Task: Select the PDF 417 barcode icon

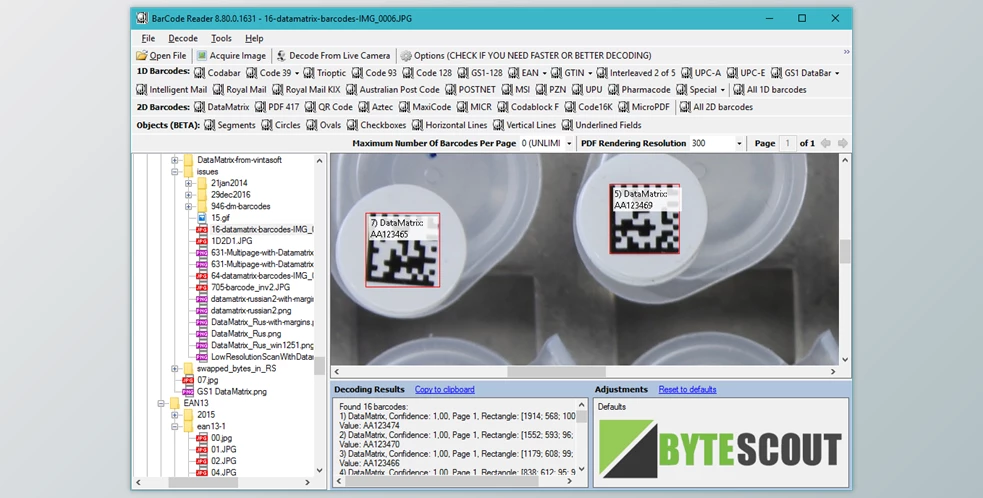Action: pyautogui.click(x=260, y=107)
